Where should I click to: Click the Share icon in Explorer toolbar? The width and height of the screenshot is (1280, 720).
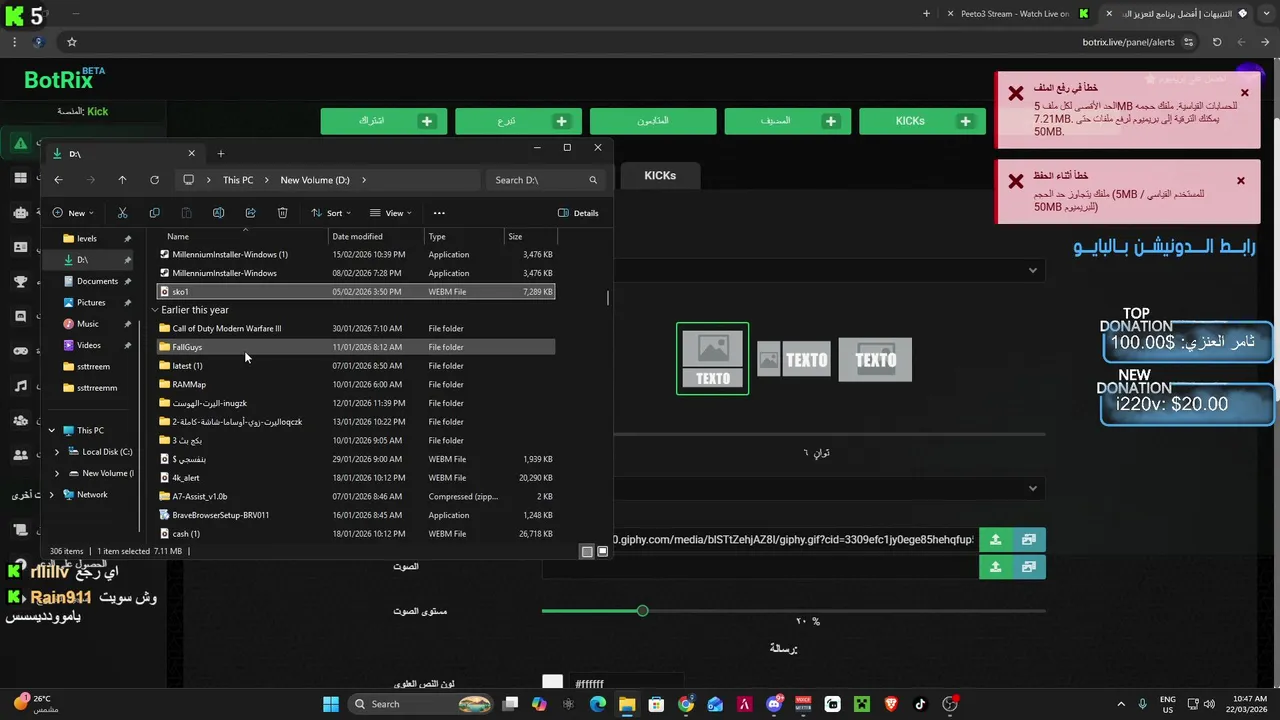click(x=250, y=213)
